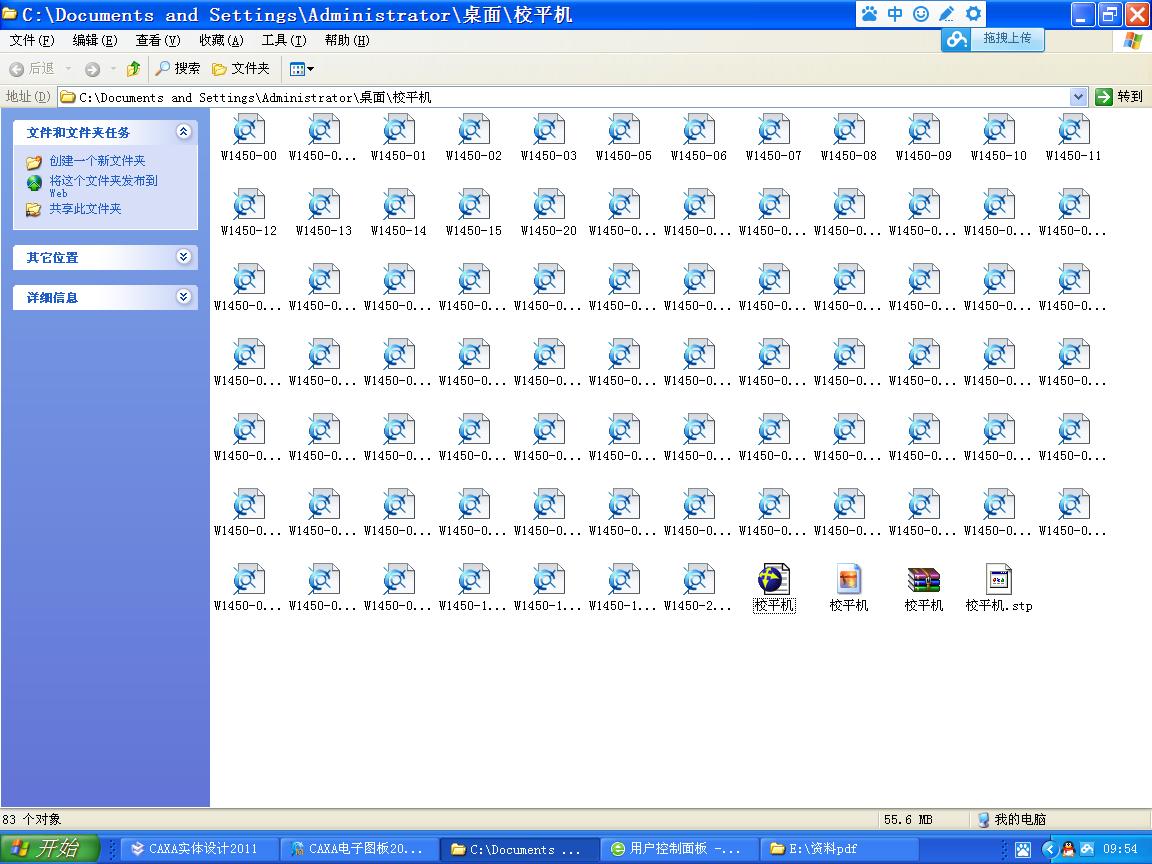Screen dimensions: 1152x864
Task: Click inside the address bar path field
Action: point(566,97)
